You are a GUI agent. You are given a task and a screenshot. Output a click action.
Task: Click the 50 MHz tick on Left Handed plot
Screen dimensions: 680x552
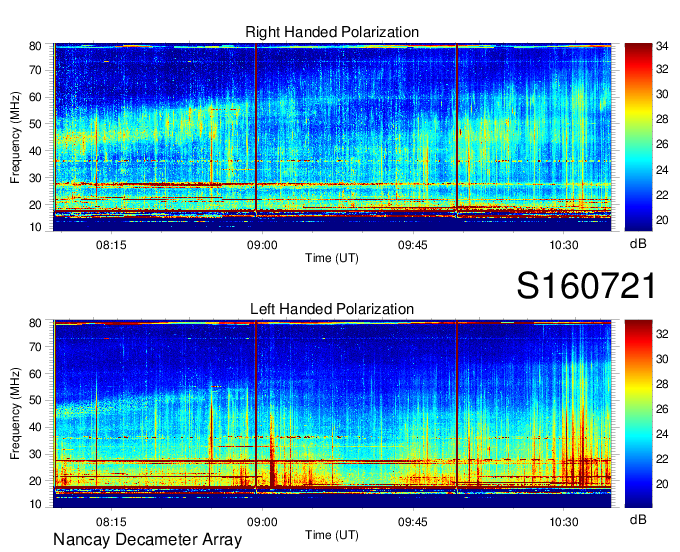(35, 401)
